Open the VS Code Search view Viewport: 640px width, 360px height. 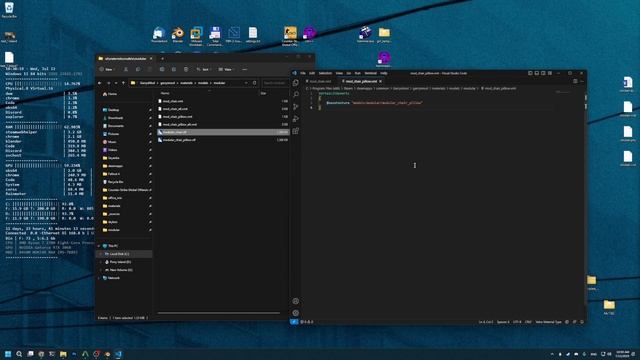[296, 95]
